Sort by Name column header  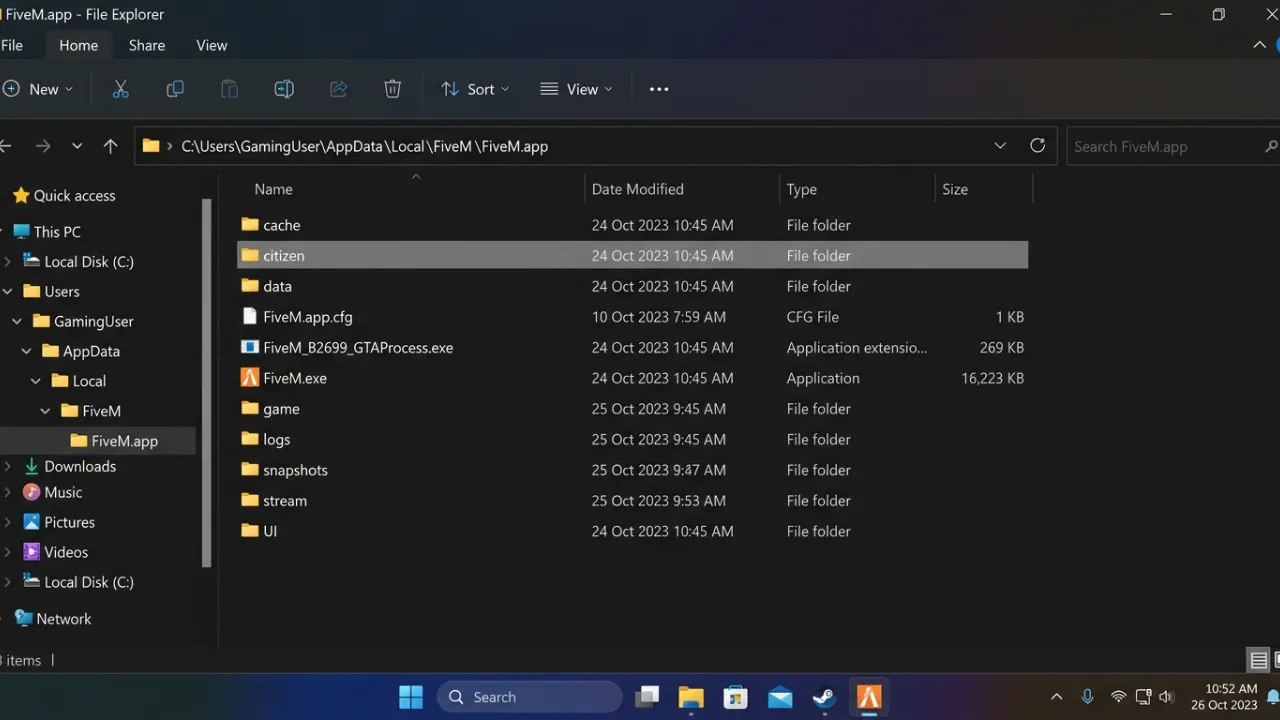273,189
